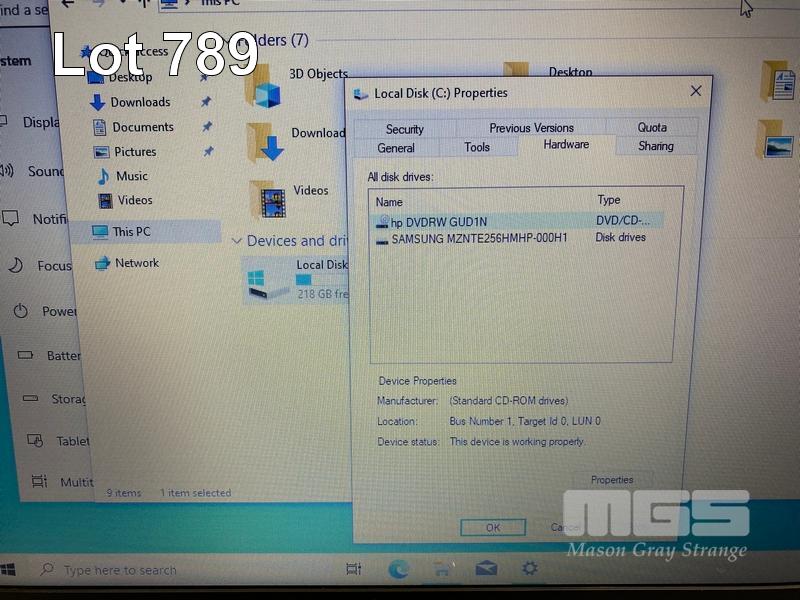Click the Focus assist moon icon

click(x=16, y=265)
